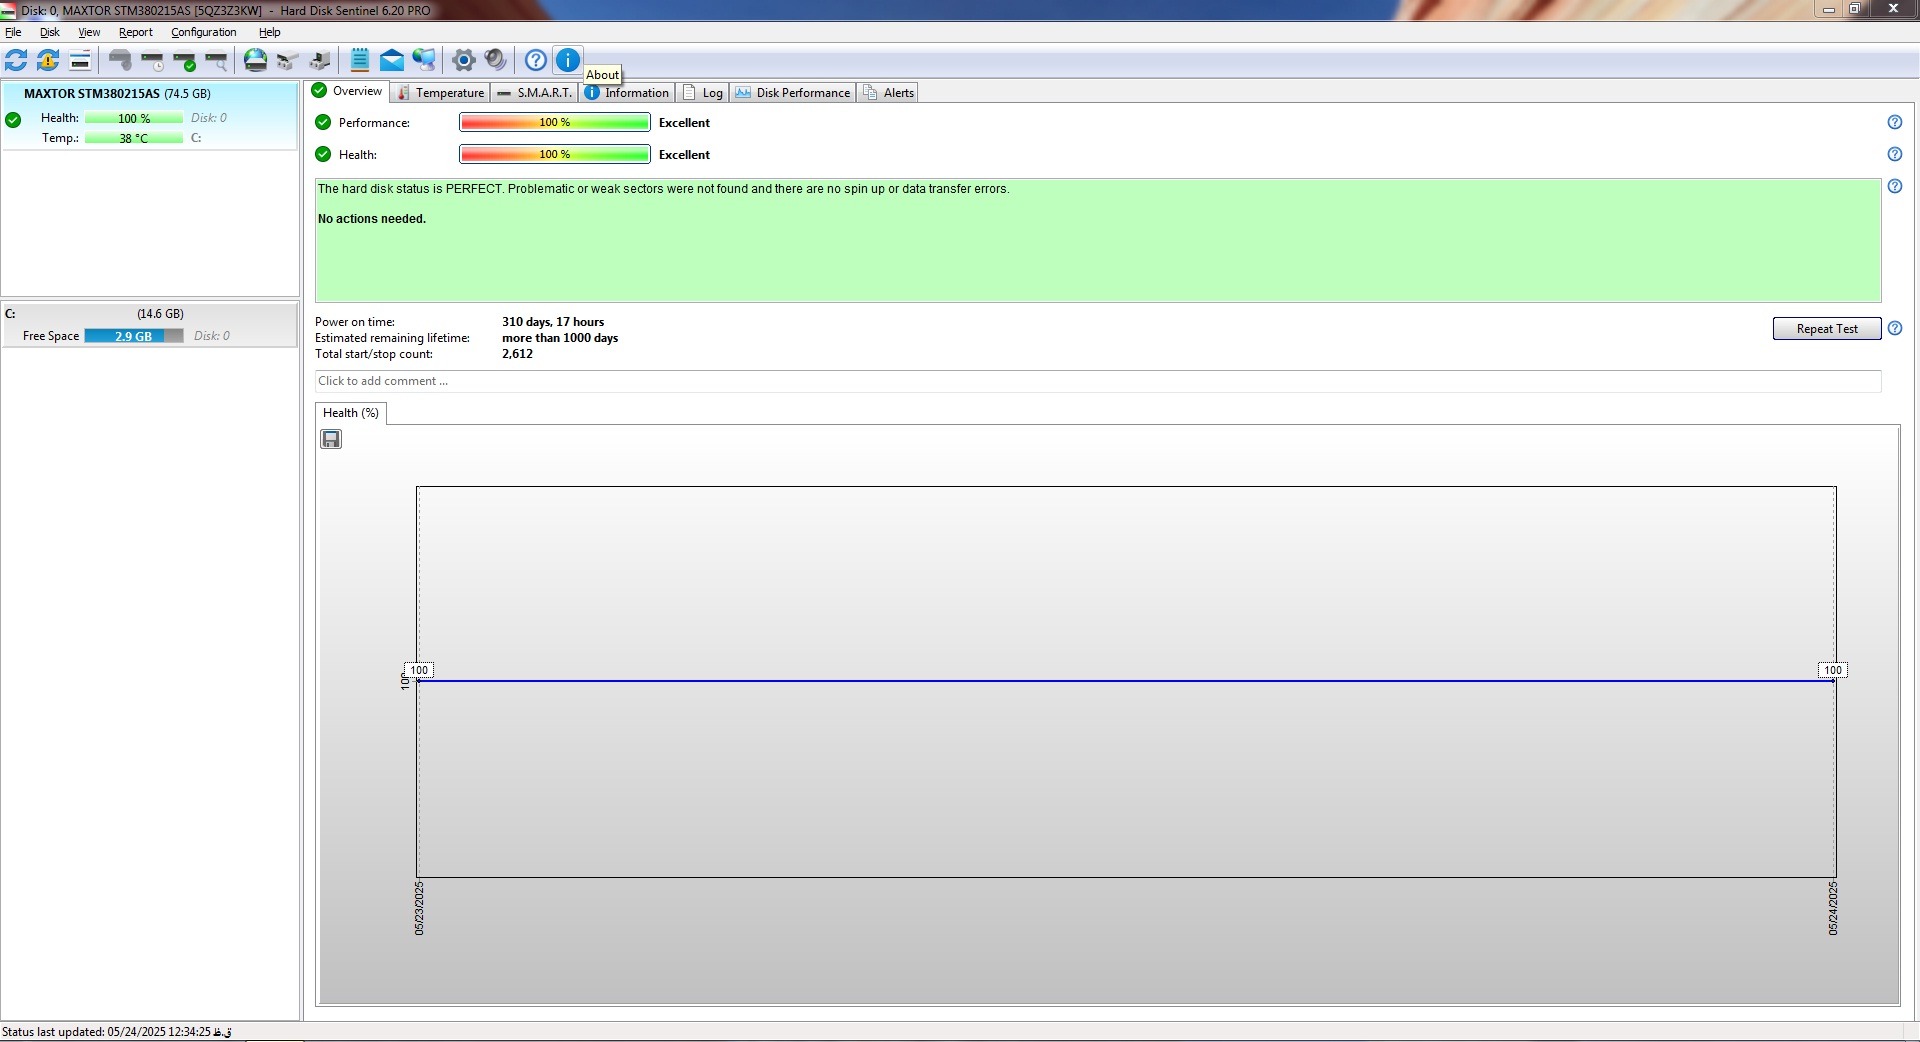Click the green check status icon beside MAXTOR disk
Screen dimensions: 1920x1042
pyautogui.click(x=13, y=120)
